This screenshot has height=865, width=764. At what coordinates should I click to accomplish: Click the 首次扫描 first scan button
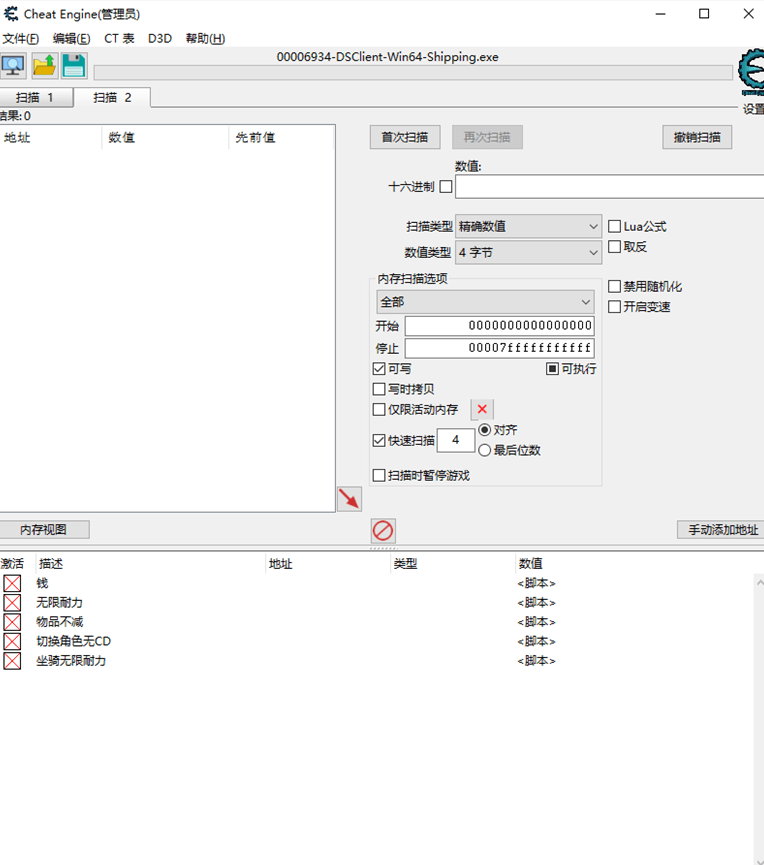point(405,137)
